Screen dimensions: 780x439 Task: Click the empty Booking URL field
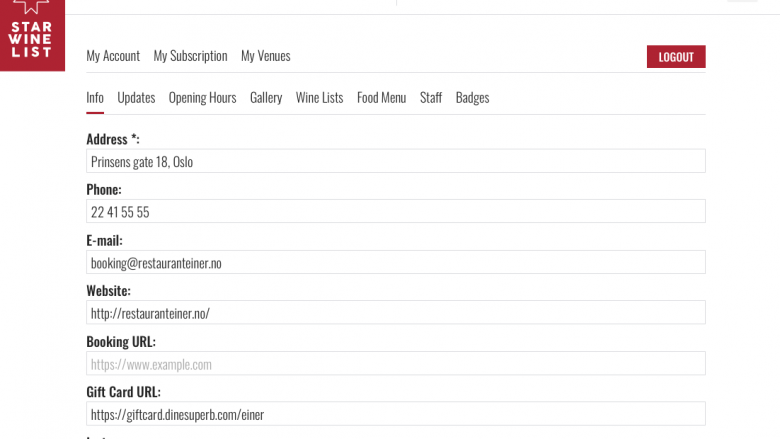pos(395,363)
